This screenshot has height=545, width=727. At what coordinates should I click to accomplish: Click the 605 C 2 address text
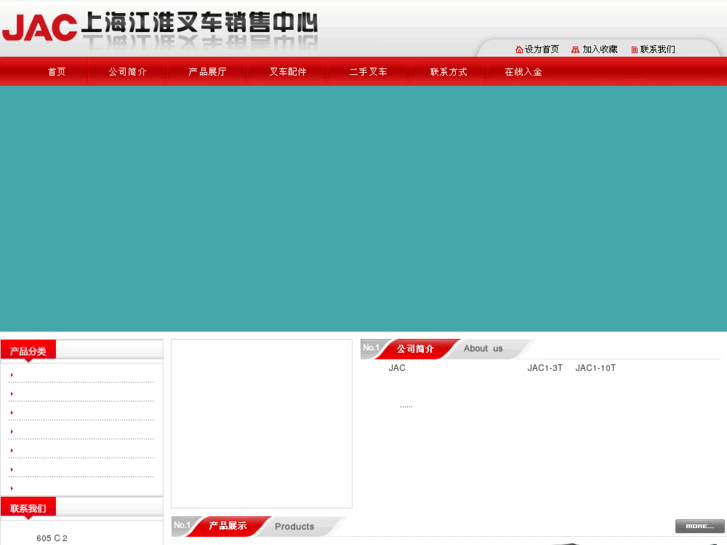click(x=52, y=538)
